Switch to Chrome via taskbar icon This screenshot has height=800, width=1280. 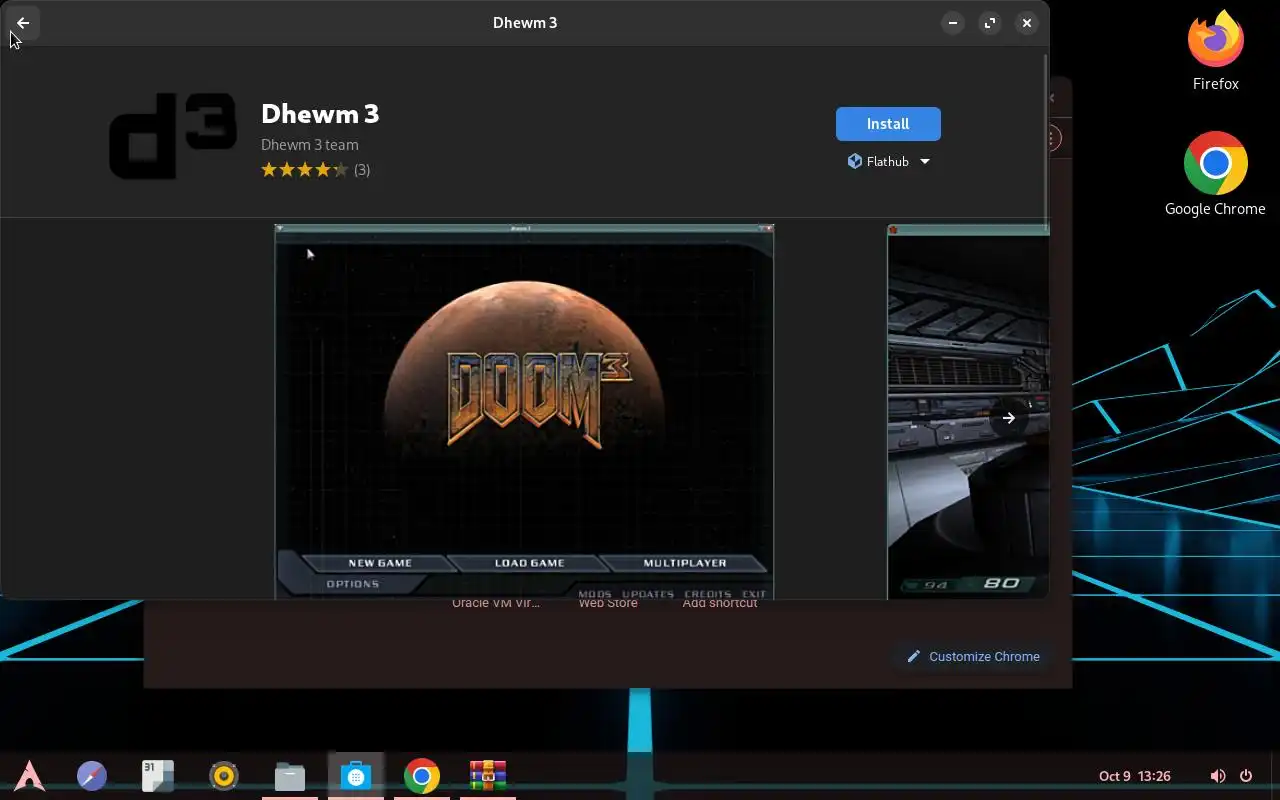point(422,776)
